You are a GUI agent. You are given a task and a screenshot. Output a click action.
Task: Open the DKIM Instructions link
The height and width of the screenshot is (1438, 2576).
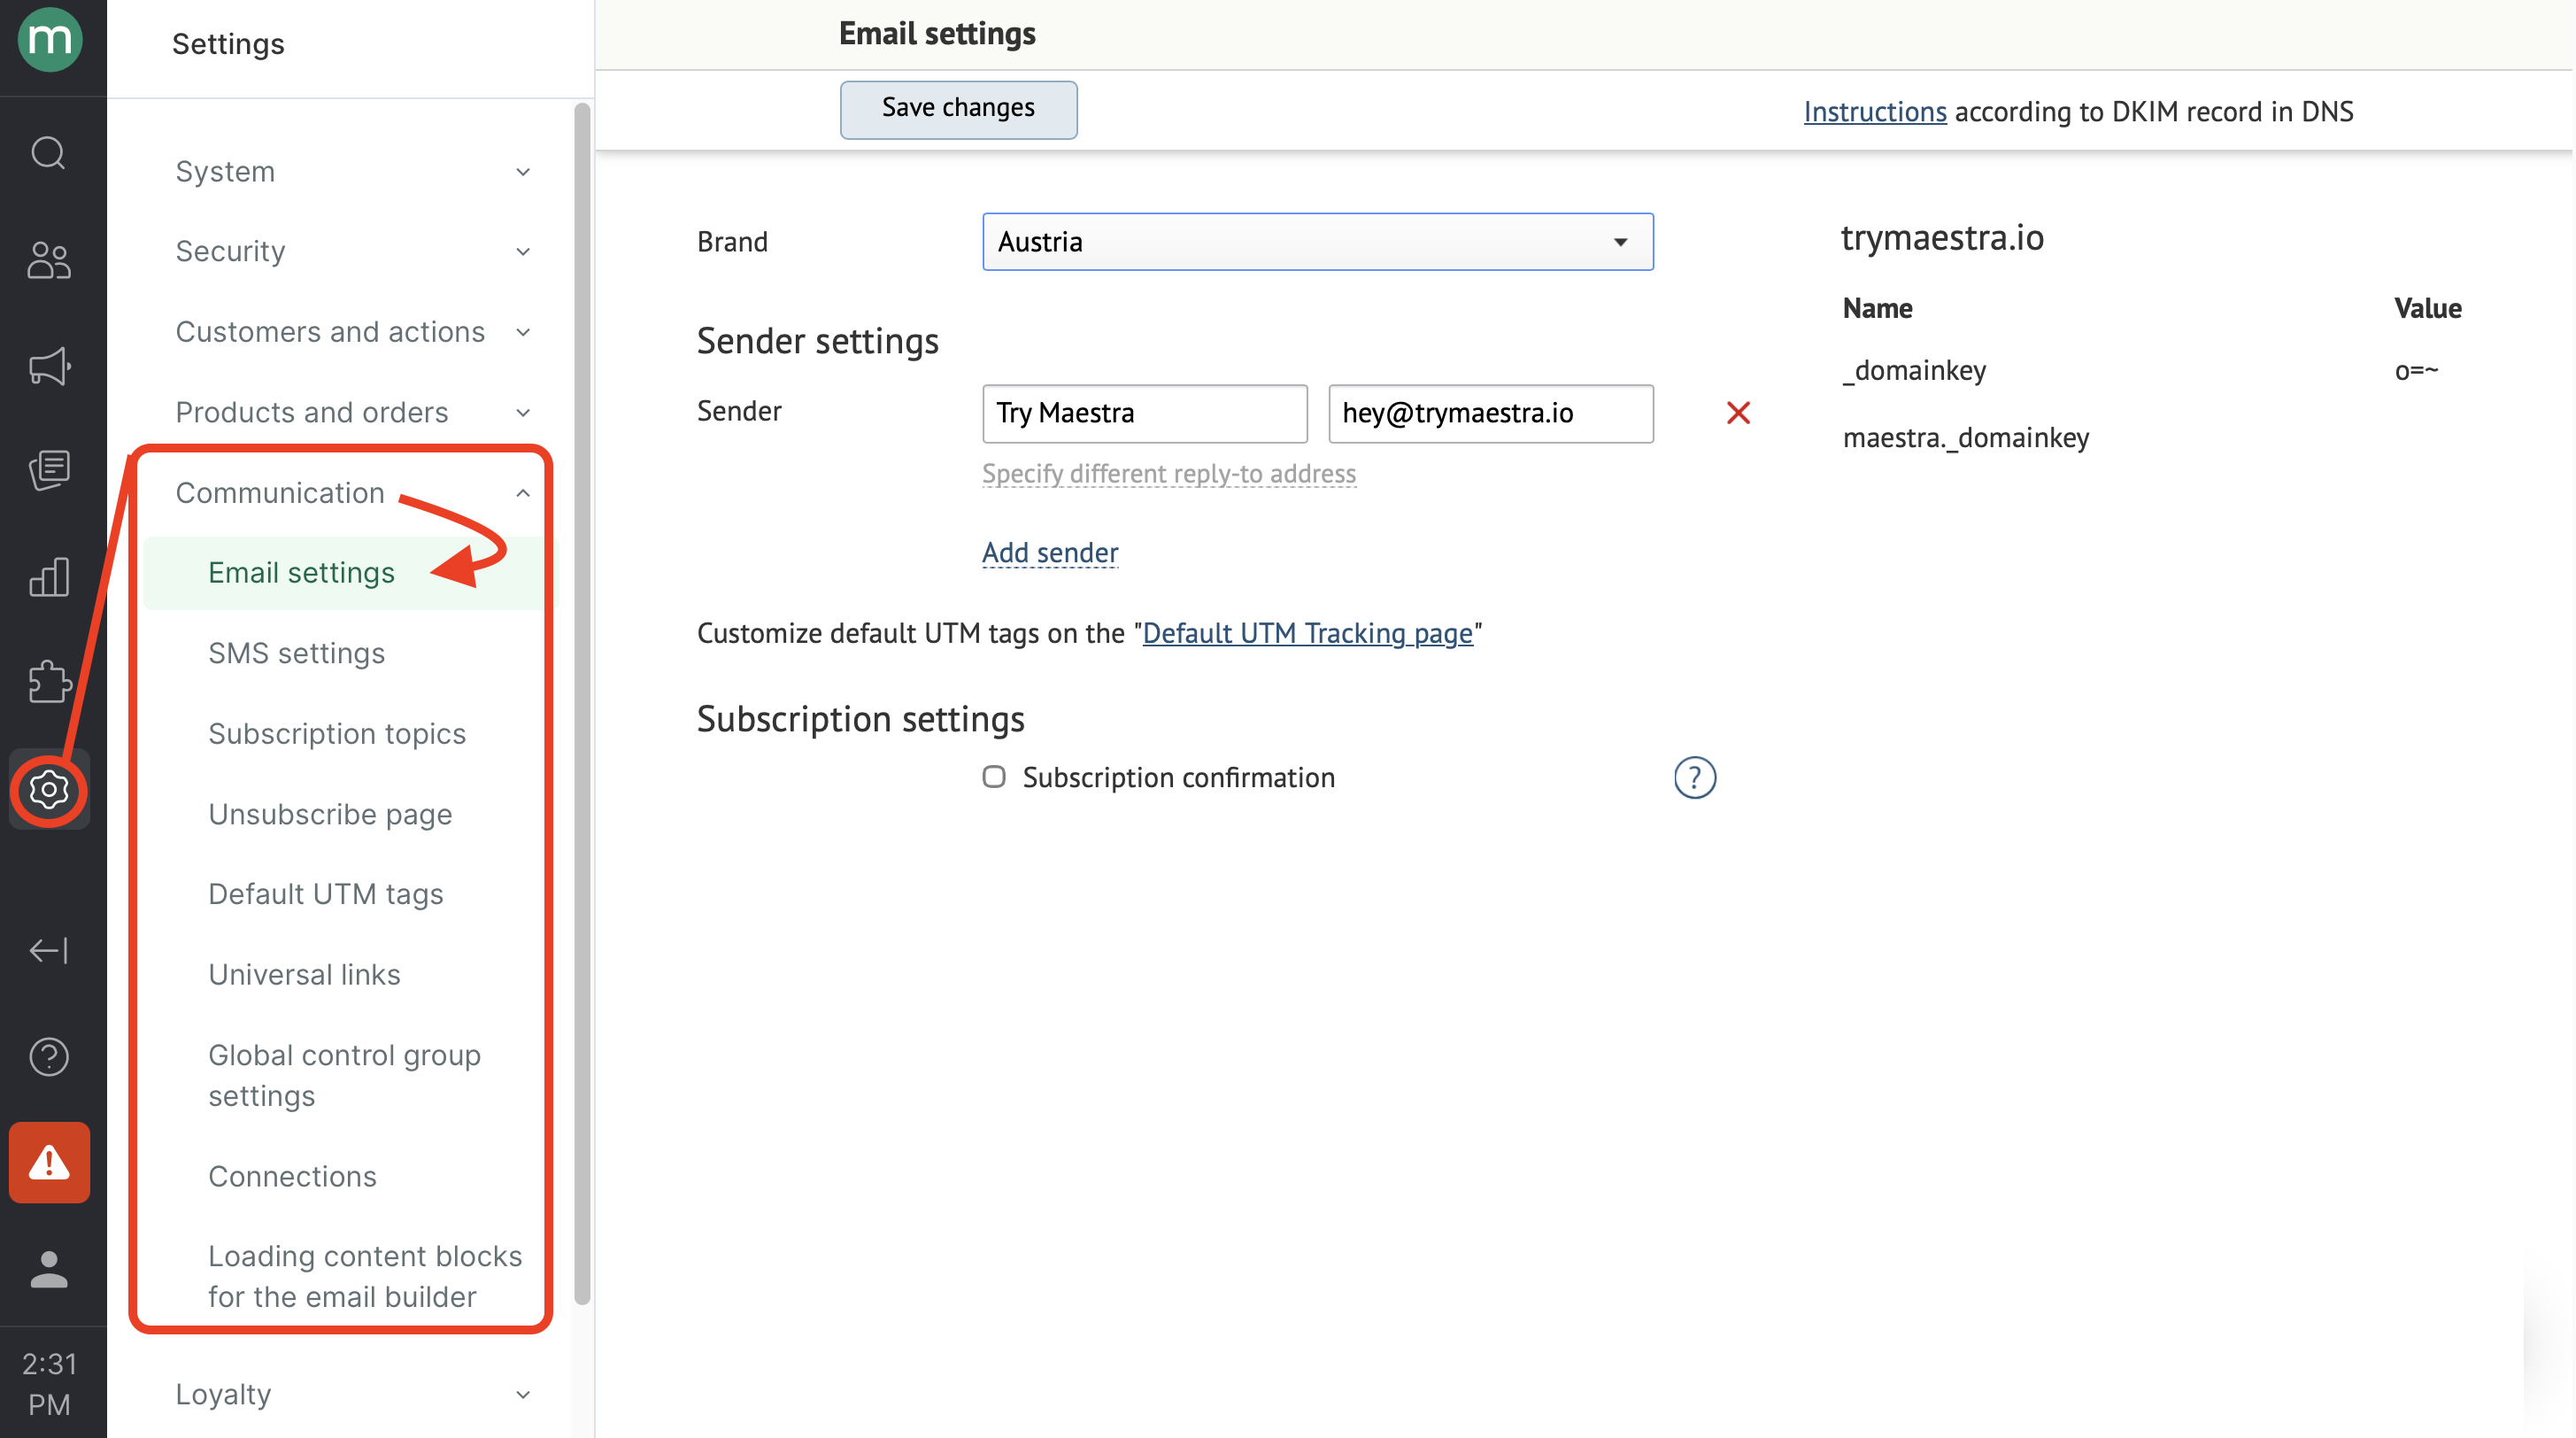(x=1875, y=112)
